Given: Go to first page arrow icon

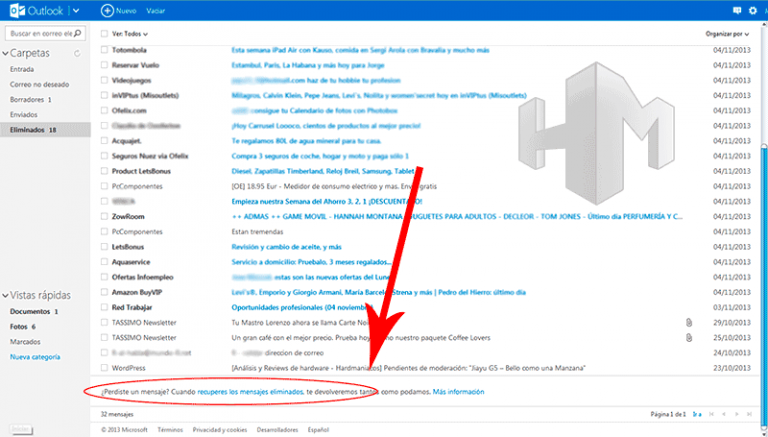Looking at the screenshot, I should pos(711,414).
